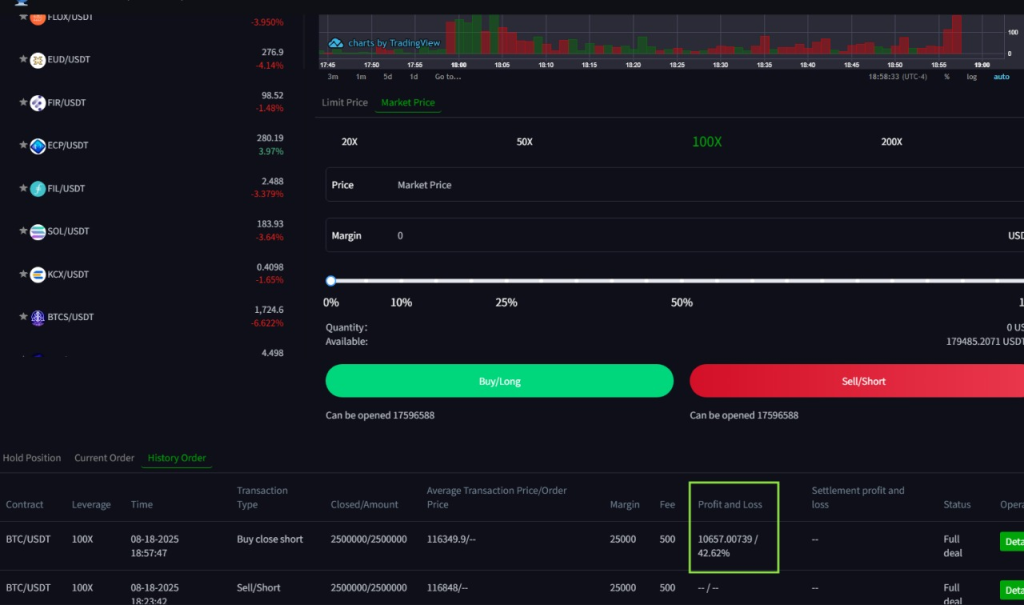Select 50X leverage option
1024x605 pixels.
tap(524, 142)
